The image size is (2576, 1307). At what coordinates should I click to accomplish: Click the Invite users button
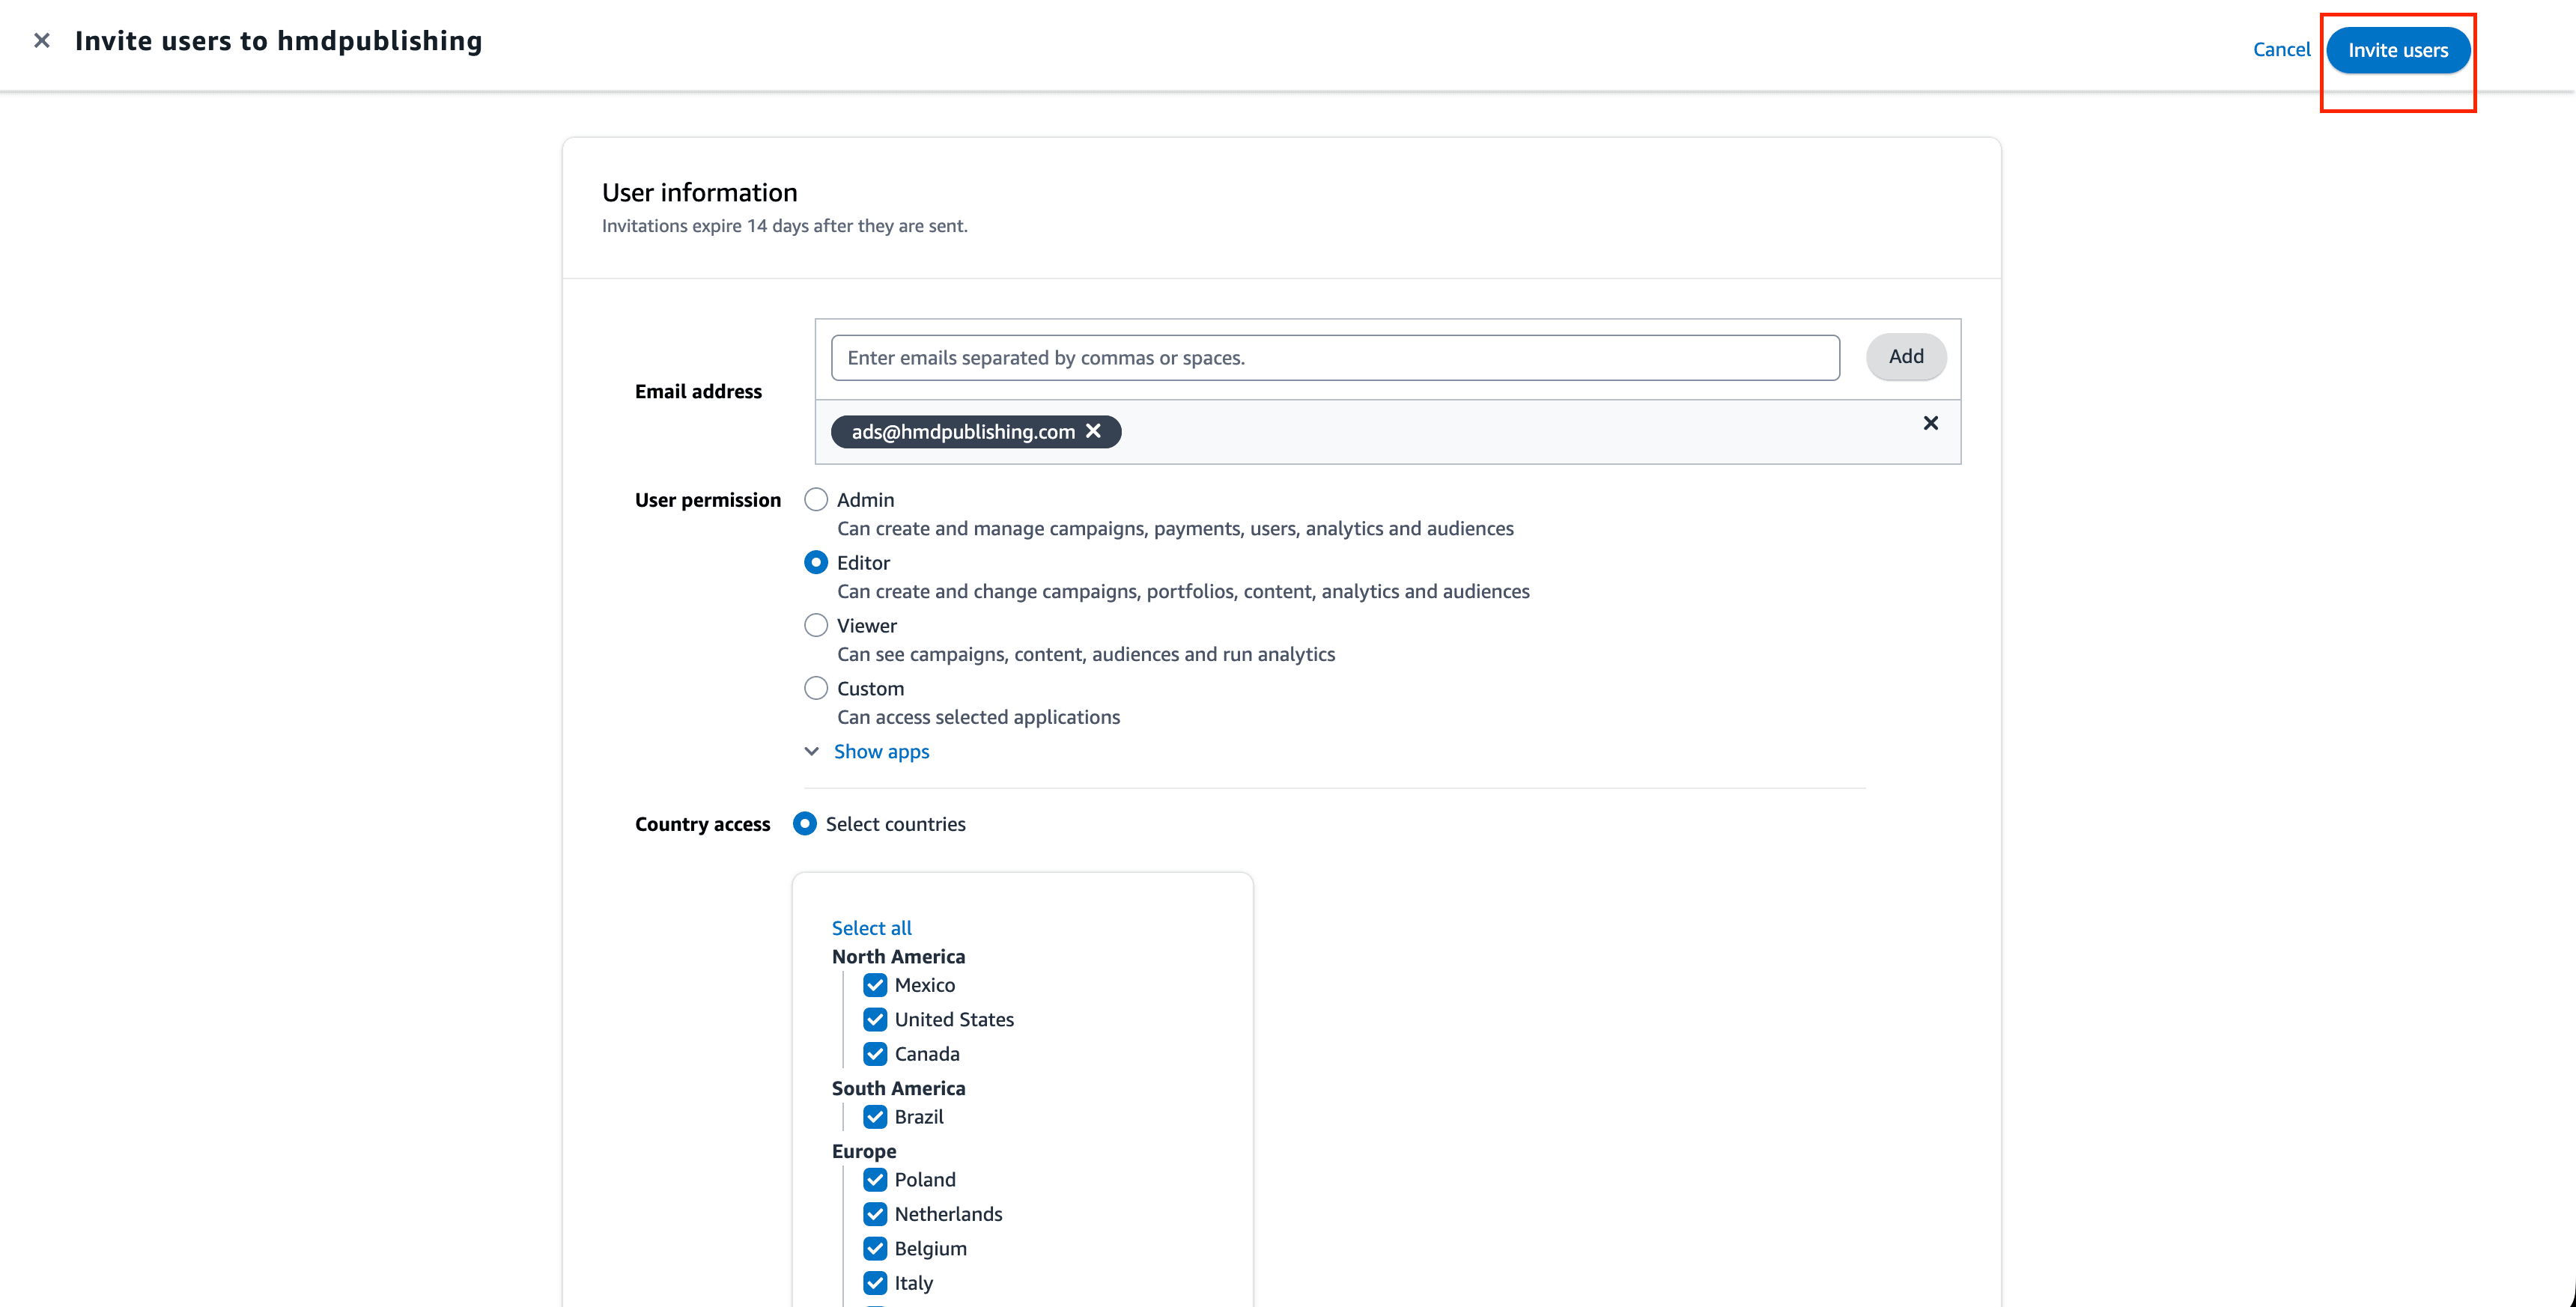coord(2398,49)
